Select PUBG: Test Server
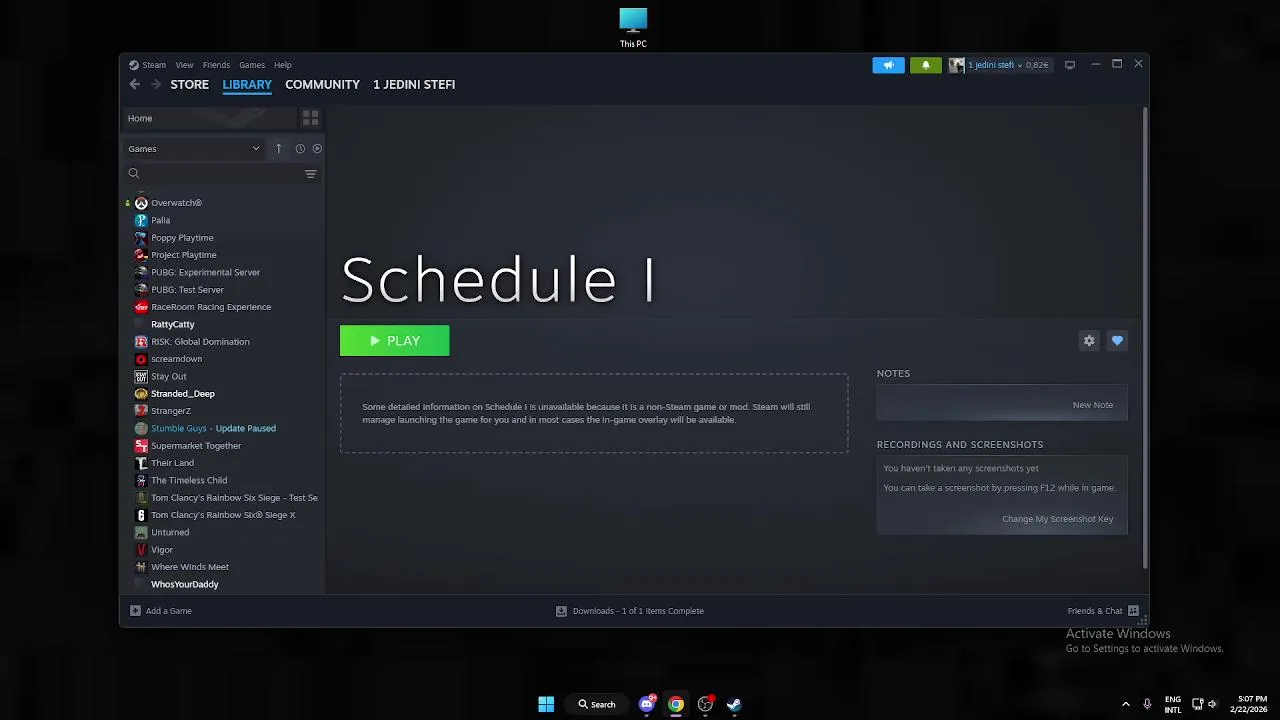Image resolution: width=1280 pixels, height=720 pixels. (187, 290)
